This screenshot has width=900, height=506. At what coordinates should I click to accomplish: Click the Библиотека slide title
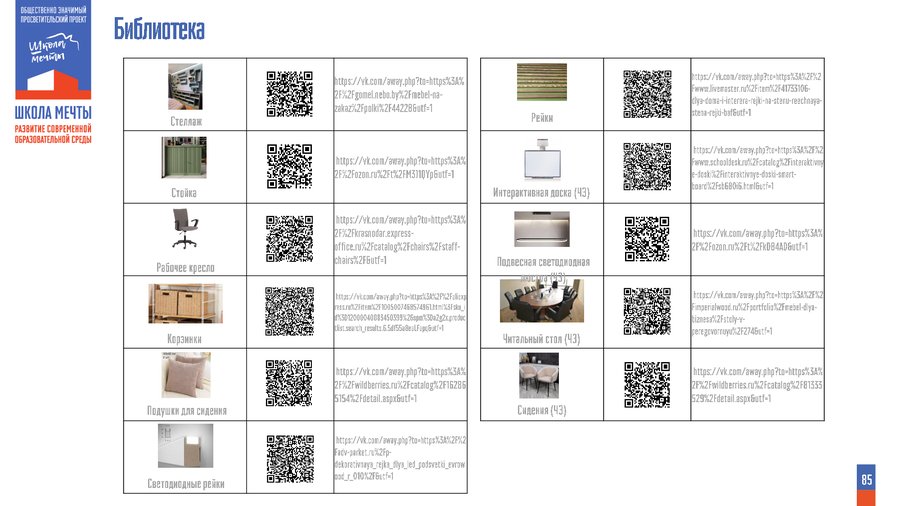point(159,29)
